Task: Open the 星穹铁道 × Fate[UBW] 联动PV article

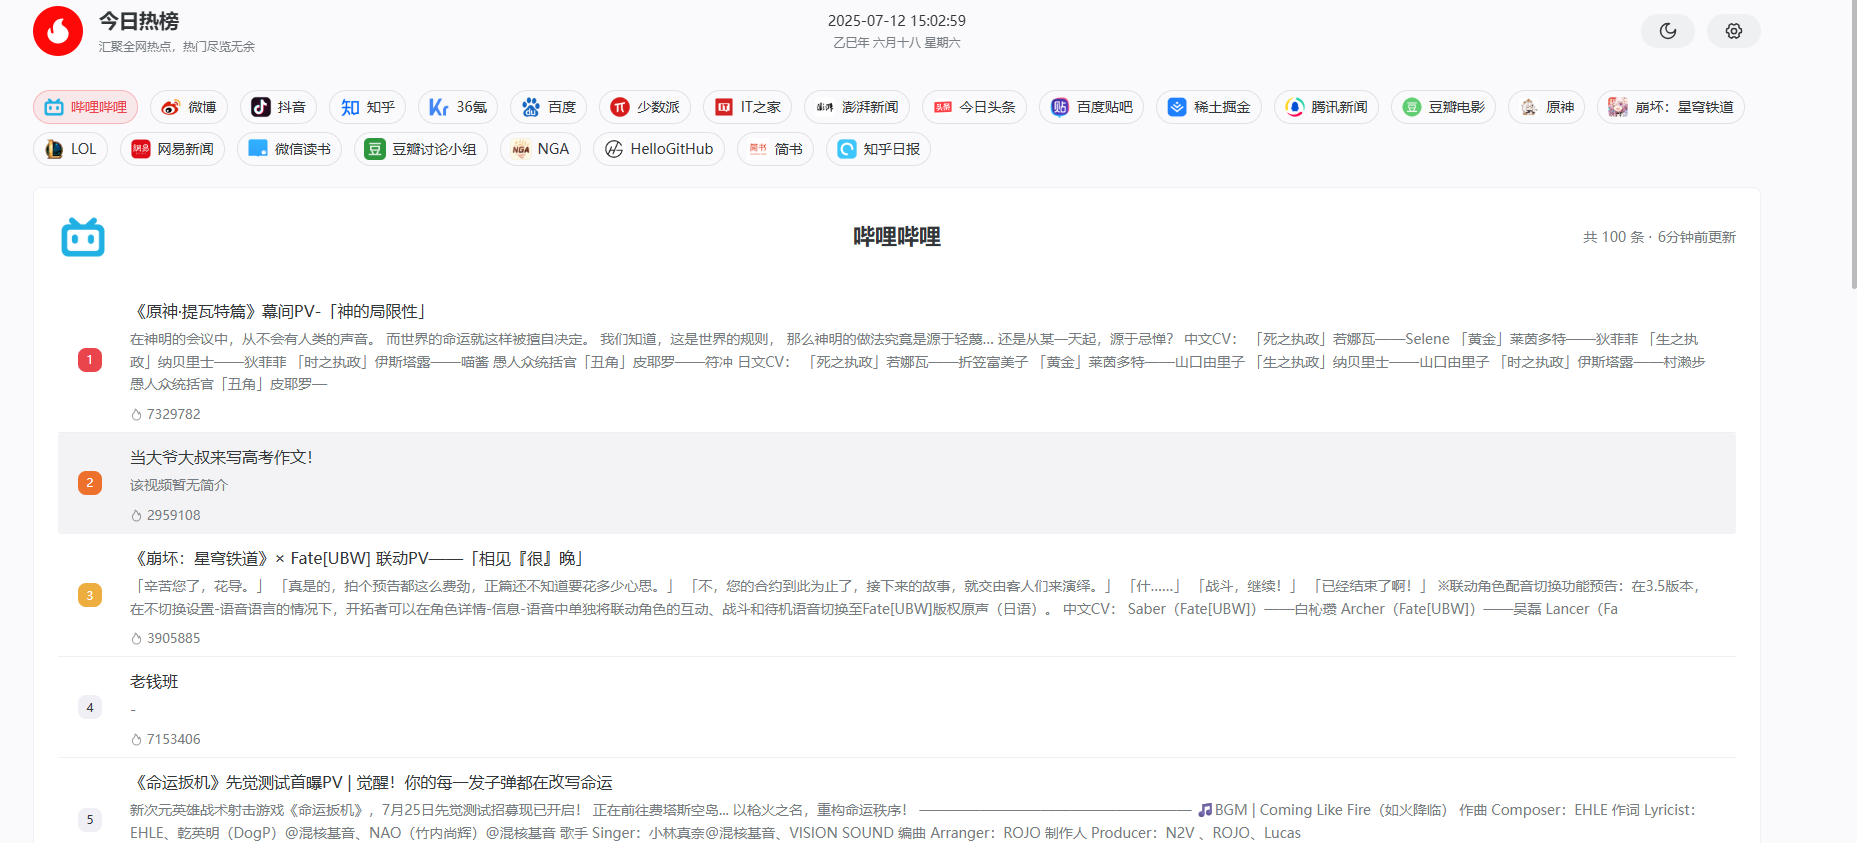Action: (x=359, y=558)
